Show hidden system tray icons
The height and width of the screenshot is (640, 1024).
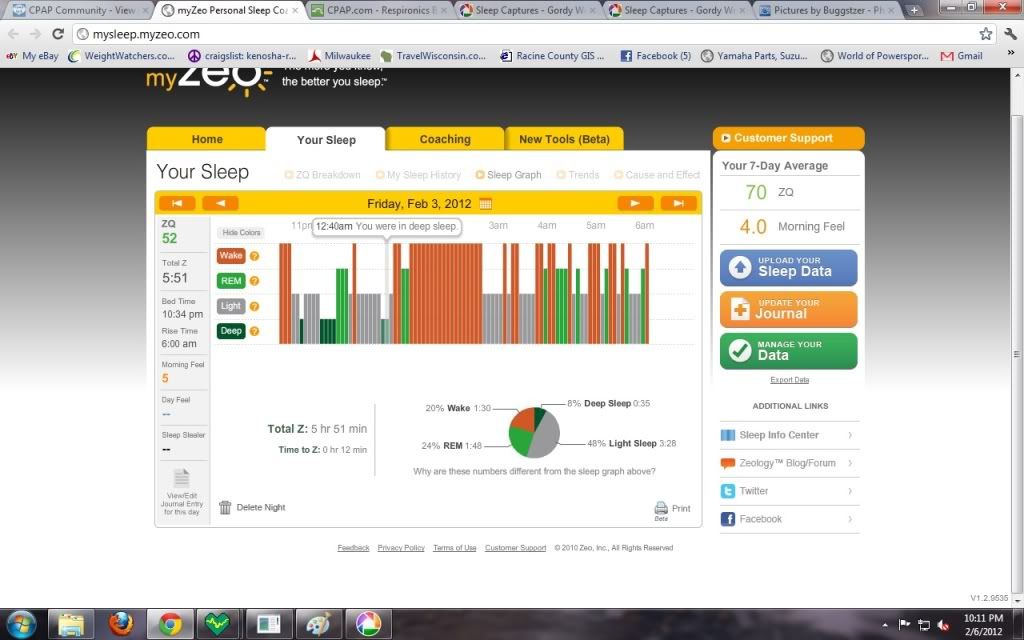pos(885,625)
